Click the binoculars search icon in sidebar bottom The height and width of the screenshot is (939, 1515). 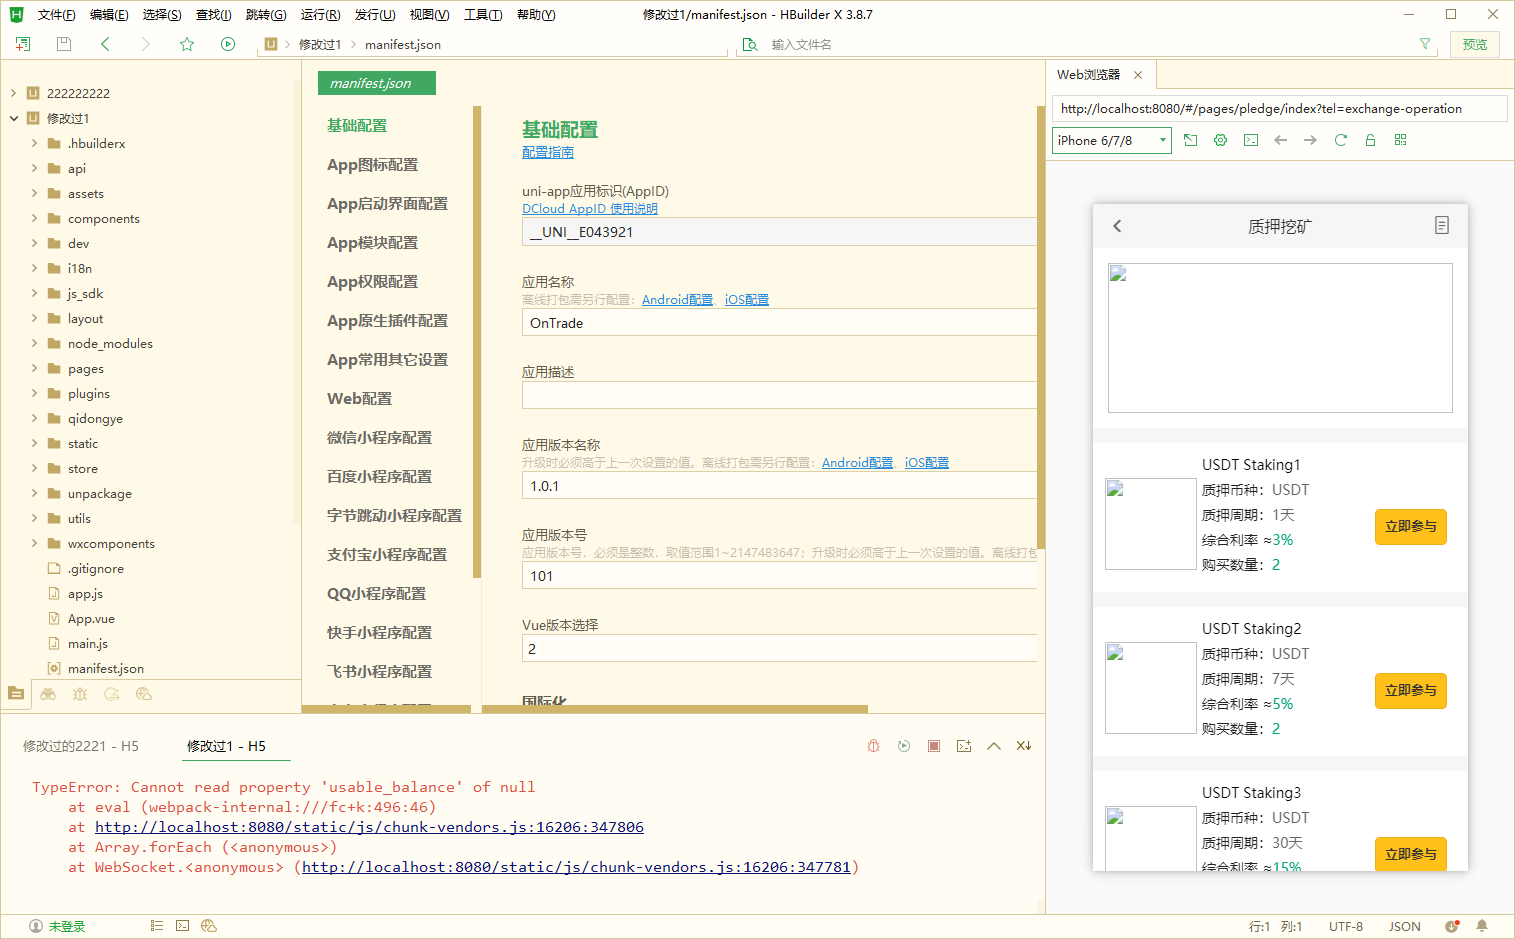pos(48,694)
